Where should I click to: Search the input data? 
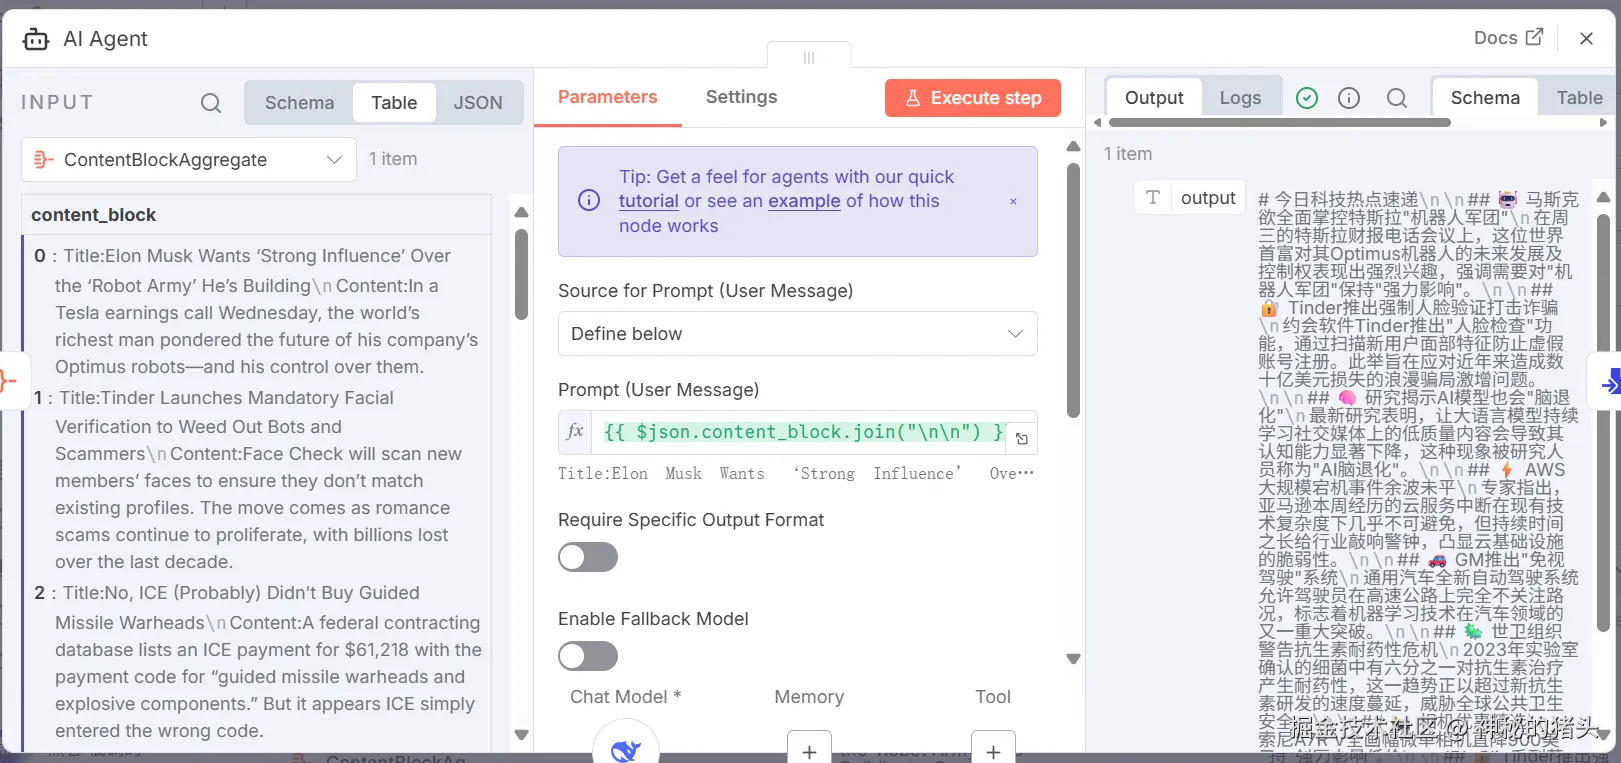pyautogui.click(x=211, y=102)
